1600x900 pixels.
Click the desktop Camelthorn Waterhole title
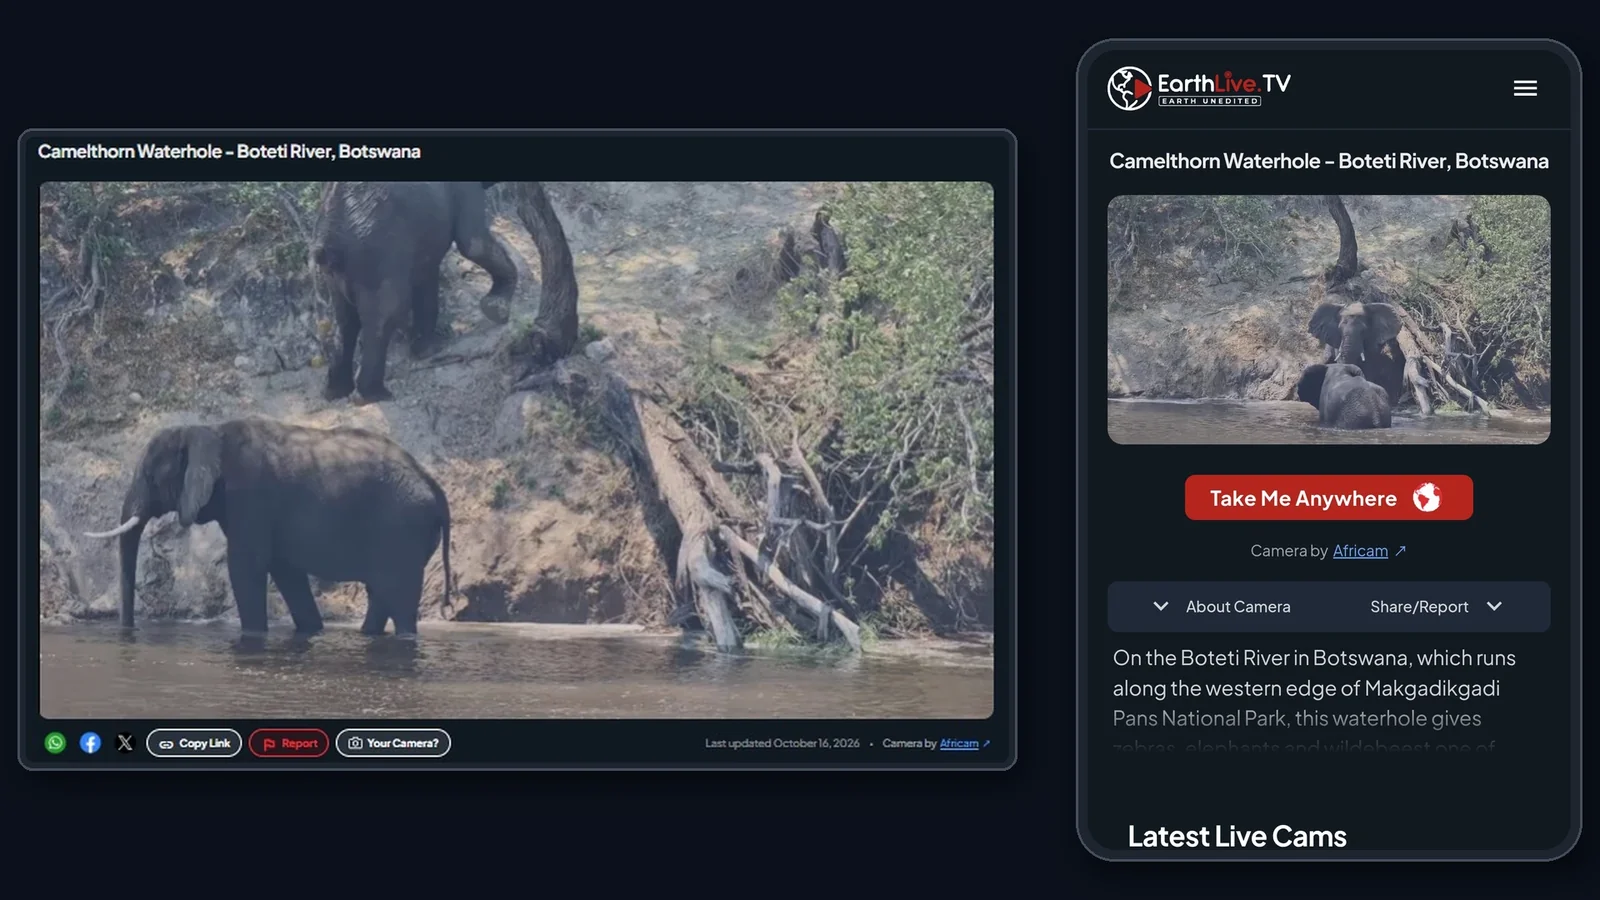tap(229, 152)
